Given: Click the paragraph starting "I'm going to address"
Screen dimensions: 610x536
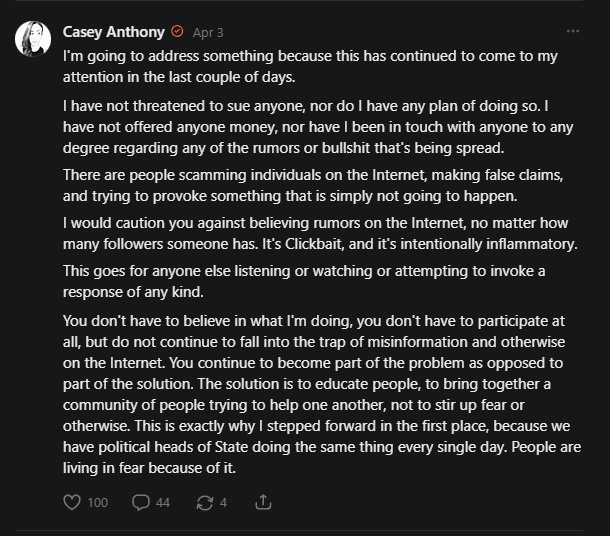Looking at the screenshot, I should [x=310, y=65].
